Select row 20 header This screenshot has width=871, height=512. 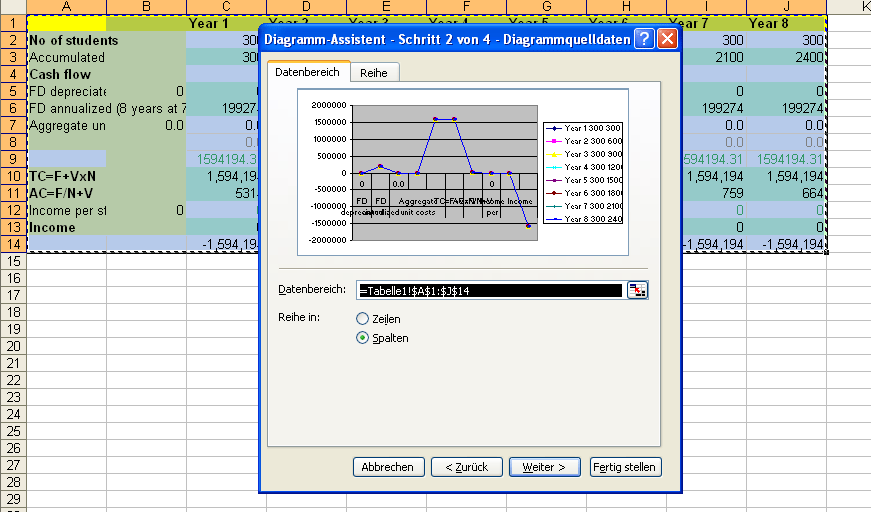coord(13,347)
